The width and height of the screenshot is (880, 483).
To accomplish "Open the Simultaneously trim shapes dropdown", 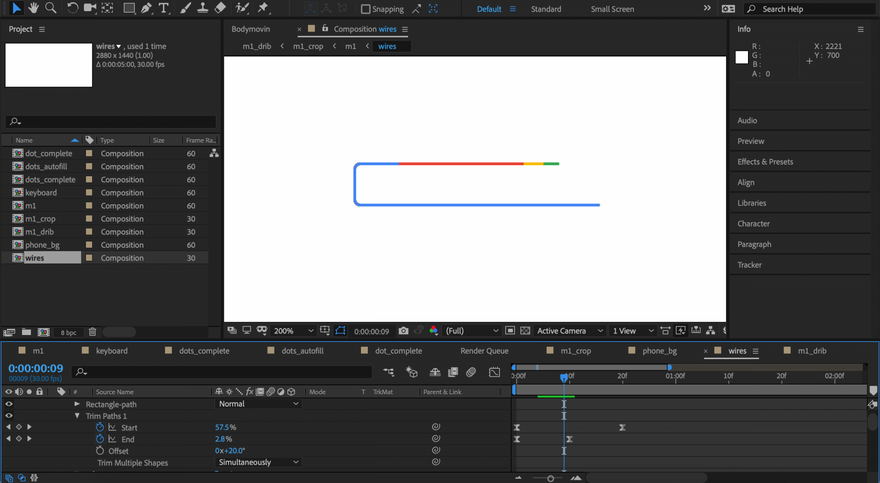I will tap(258, 462).
